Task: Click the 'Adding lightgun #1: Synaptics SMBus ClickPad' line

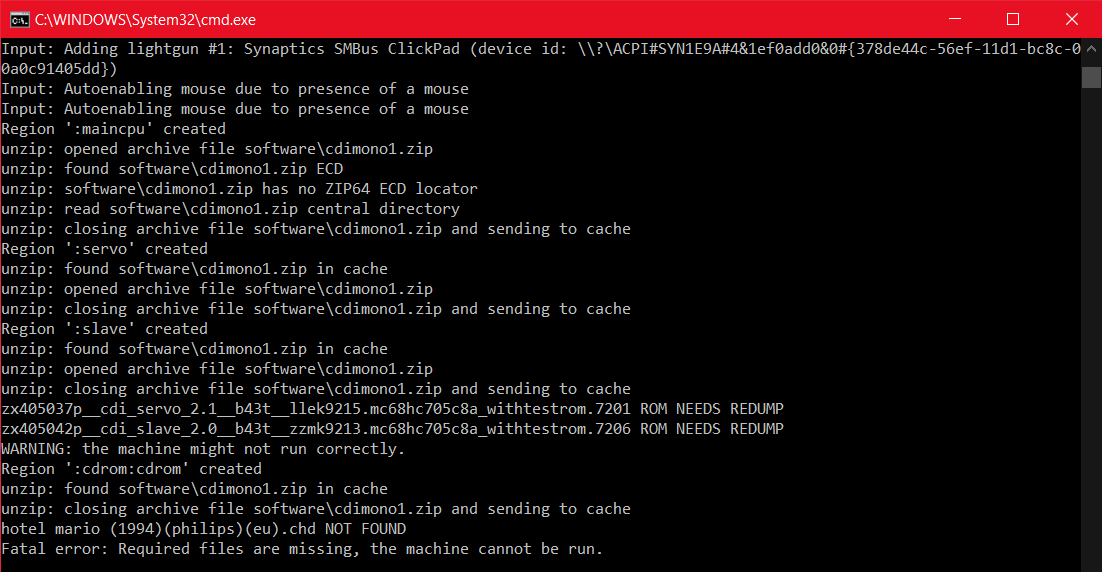Action: [541, 59]
